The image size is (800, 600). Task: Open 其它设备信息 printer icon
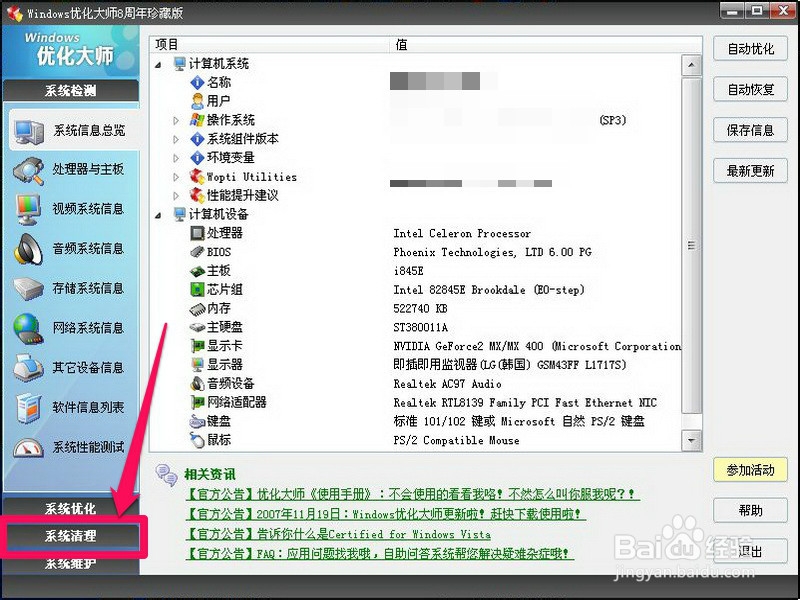pos(29,368)
